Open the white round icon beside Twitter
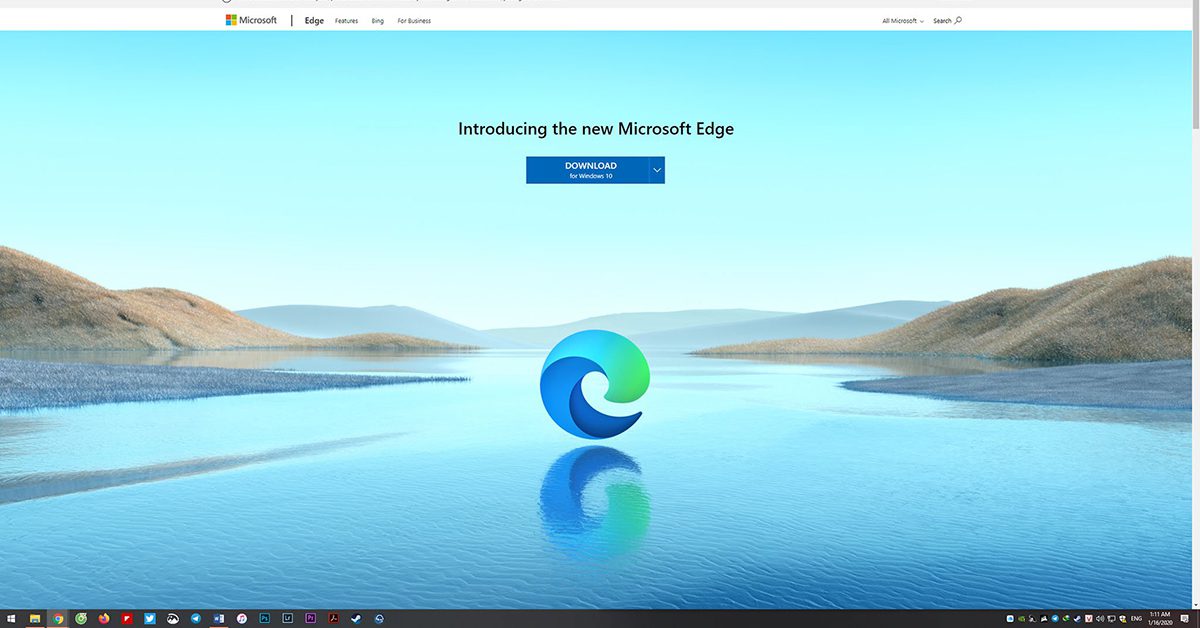The width and height of the screenshot is (1200, 628). (173, 619)
